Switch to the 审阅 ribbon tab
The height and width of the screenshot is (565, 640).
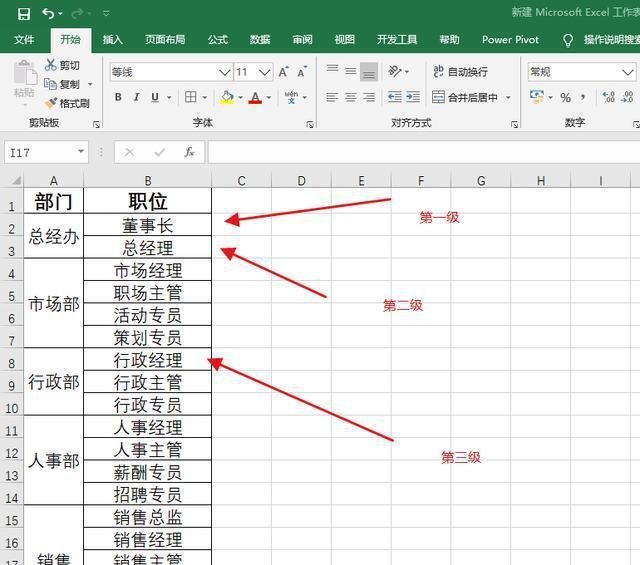[302, 40]
